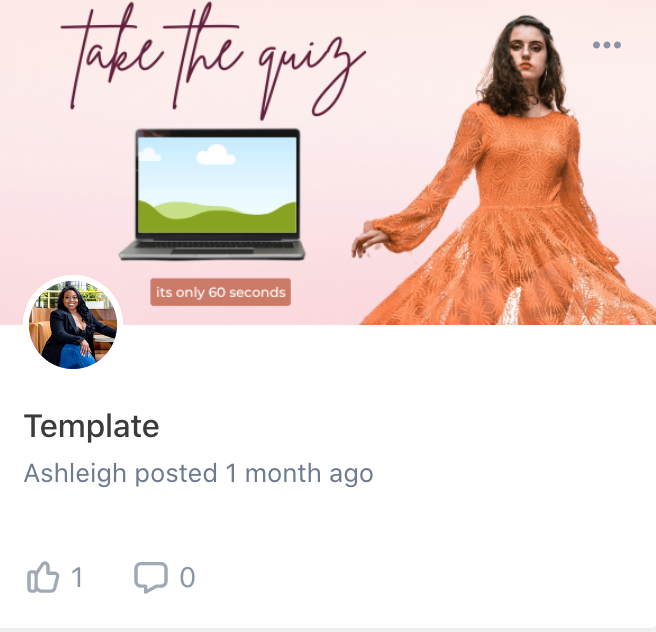Click the 'take the quiz' script heading

(x=213, y=61)
